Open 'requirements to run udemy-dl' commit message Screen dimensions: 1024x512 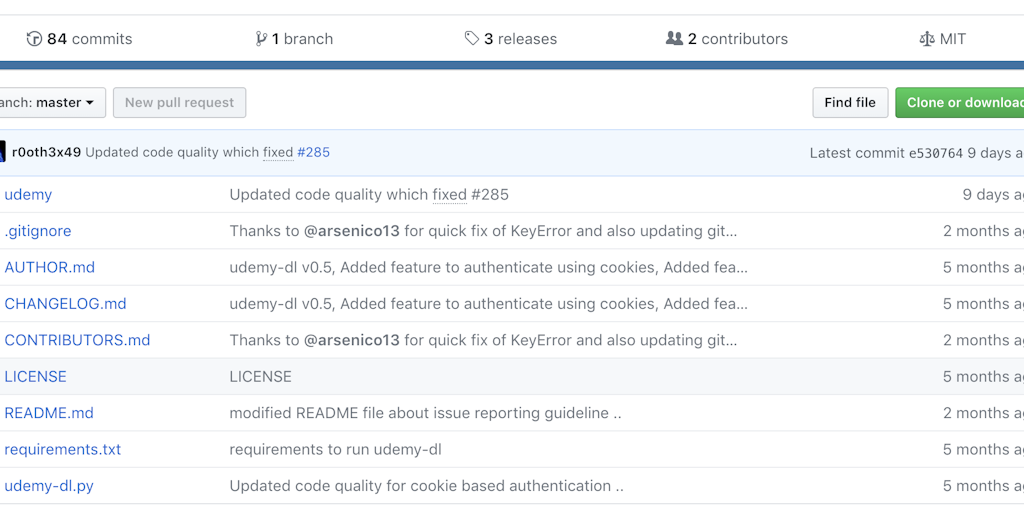pyautogui.click(x=336, y=450)
